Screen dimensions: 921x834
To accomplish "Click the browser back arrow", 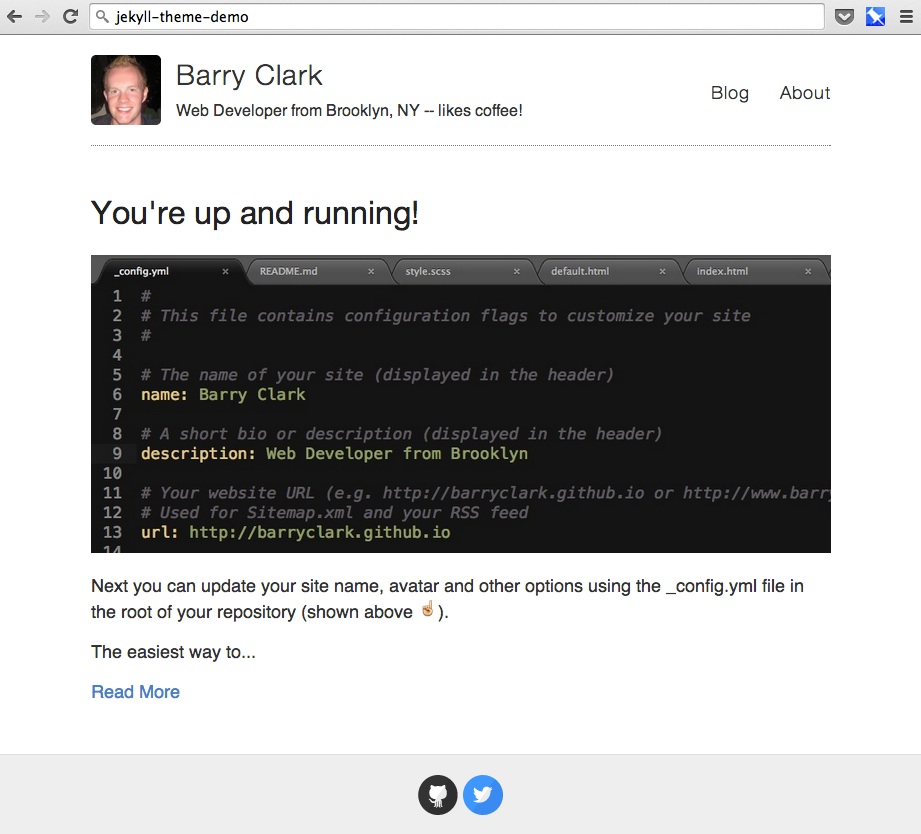I will click(14, 16).
